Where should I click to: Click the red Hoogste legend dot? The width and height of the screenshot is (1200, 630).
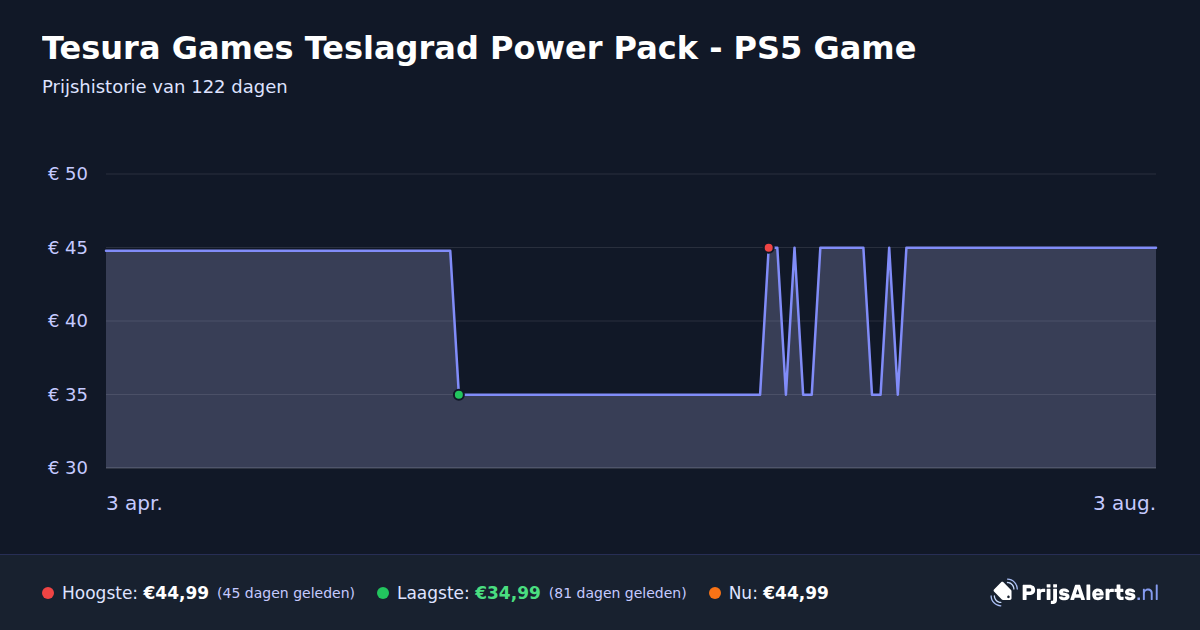48,593
